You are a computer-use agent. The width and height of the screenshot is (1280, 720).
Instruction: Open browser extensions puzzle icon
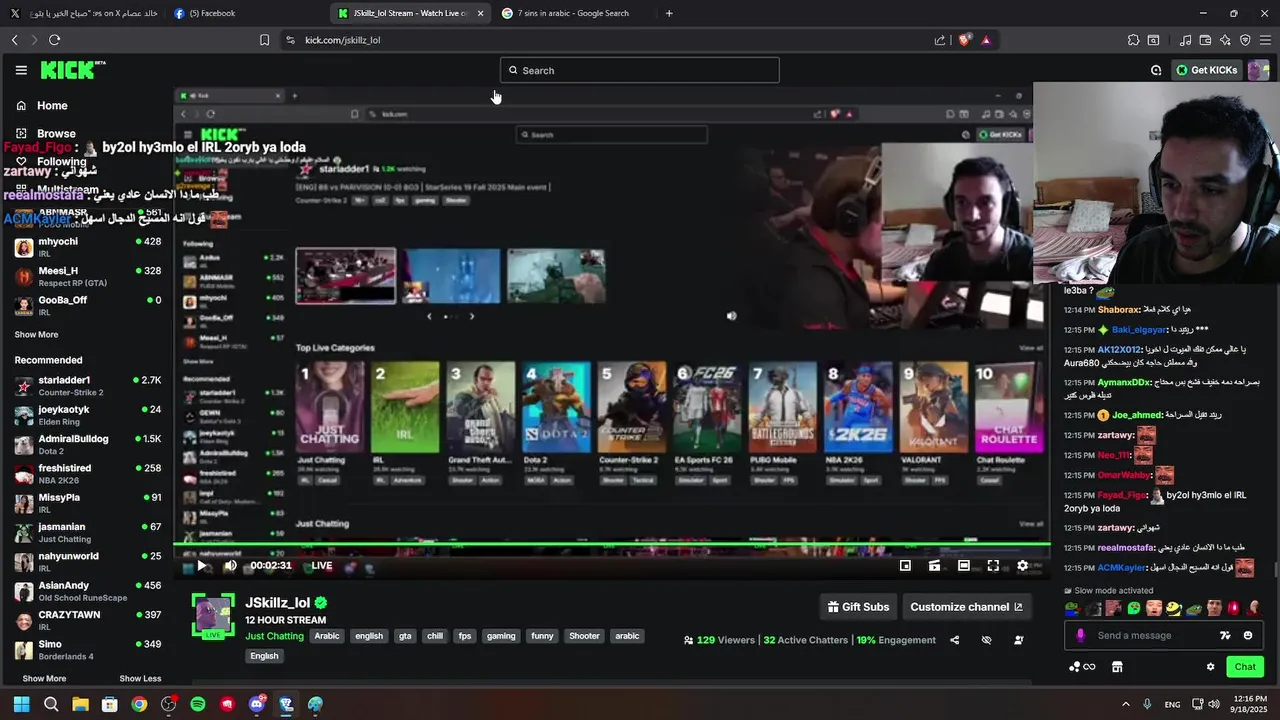point(1133,40)
